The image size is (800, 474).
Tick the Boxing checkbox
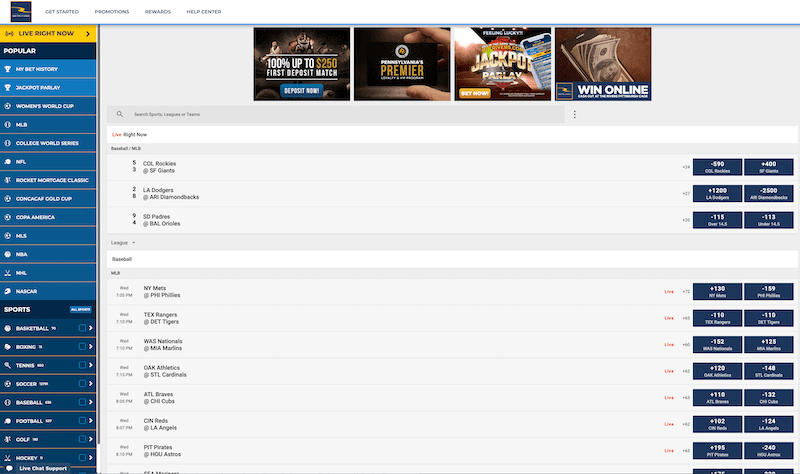click(x=82, y=346)
